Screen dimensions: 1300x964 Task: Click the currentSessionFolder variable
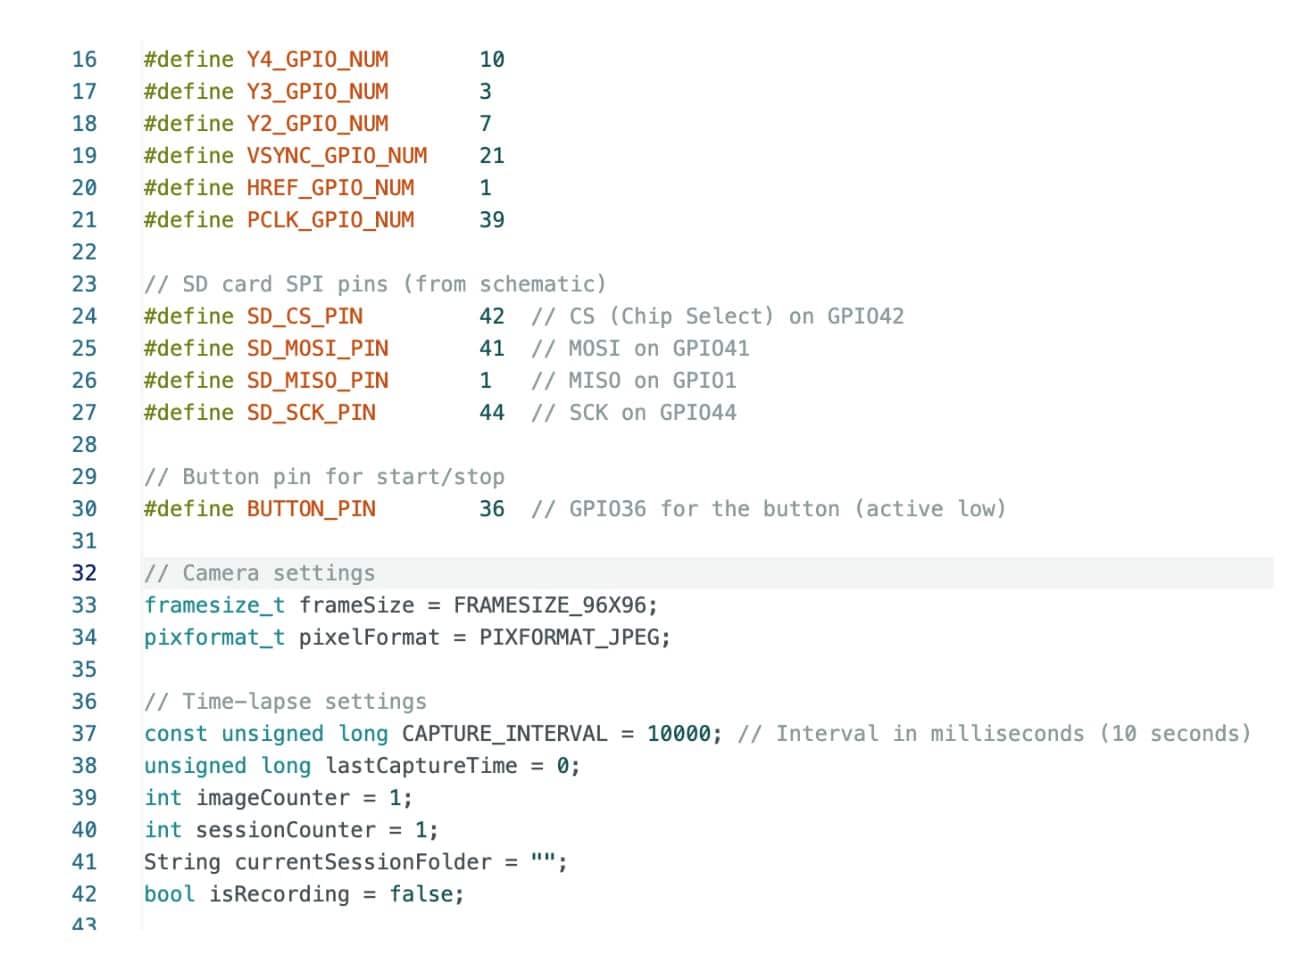point(363,862)
